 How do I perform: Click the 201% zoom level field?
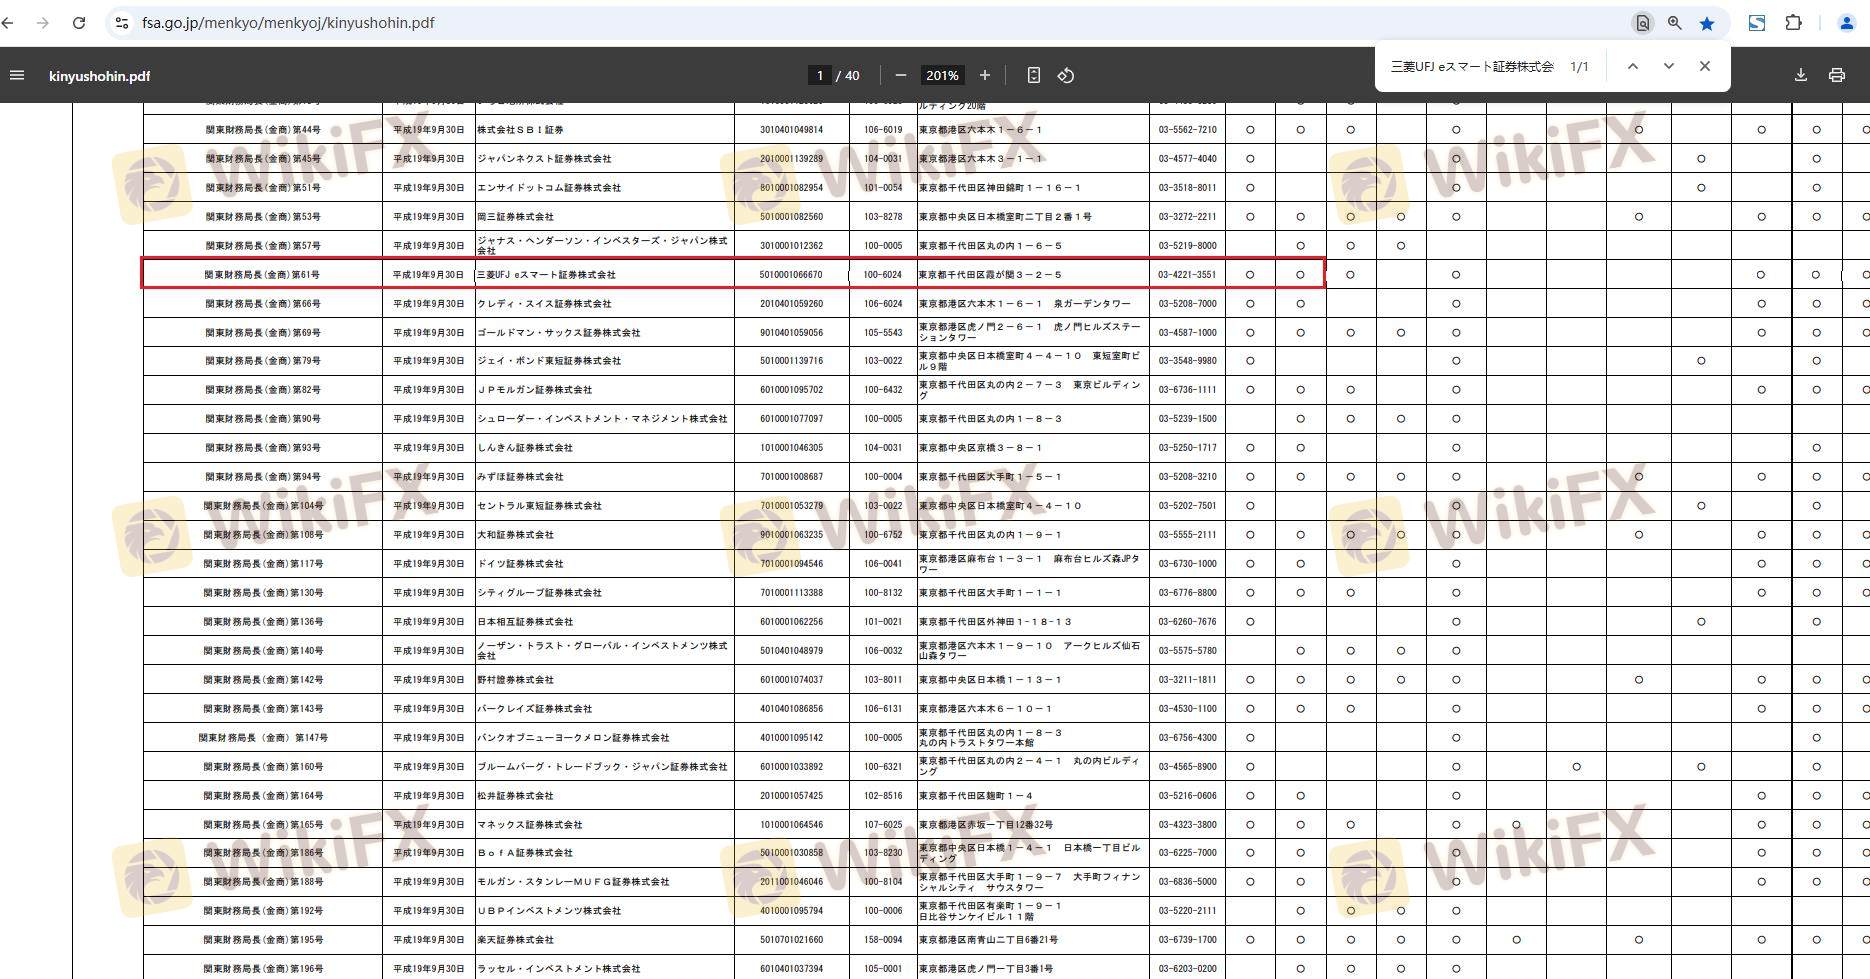[x=942, y=75]
